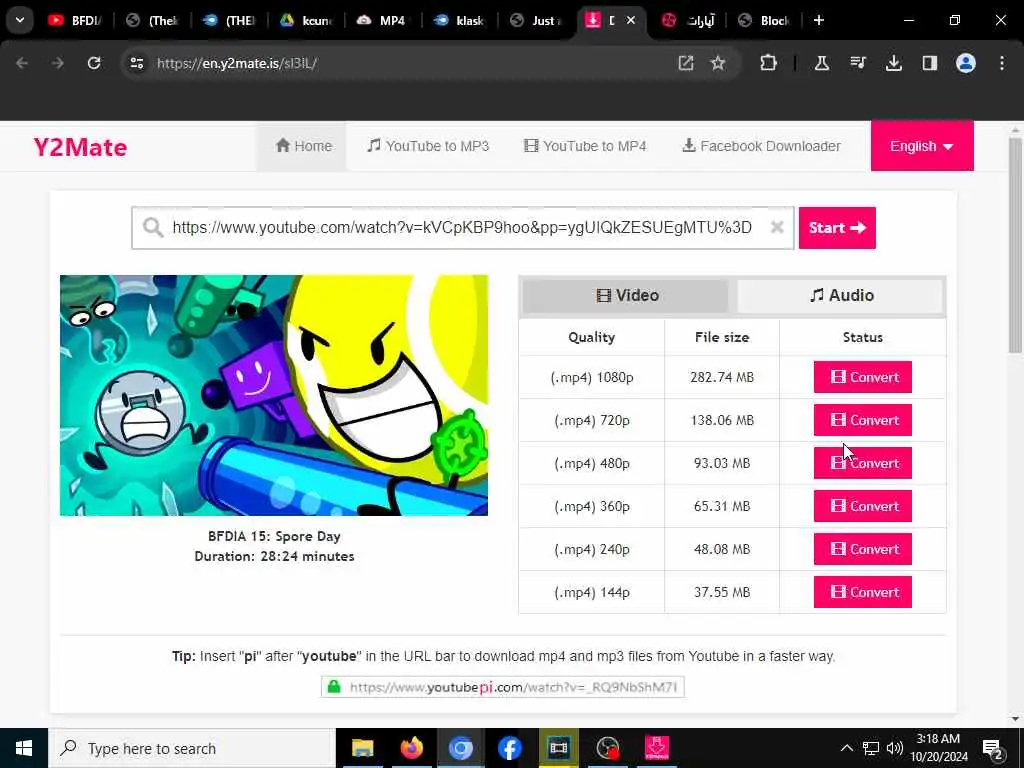Open YouTube to MP4 page

tap(585, 146)
